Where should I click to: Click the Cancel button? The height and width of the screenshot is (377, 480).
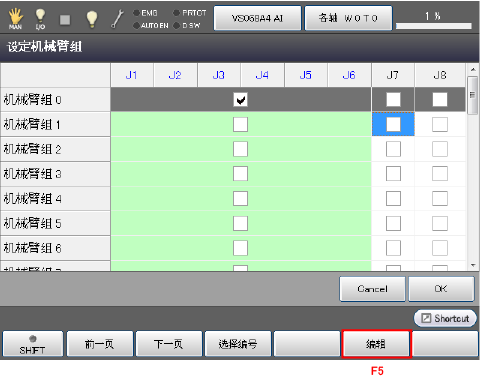[x=372, y=289]
